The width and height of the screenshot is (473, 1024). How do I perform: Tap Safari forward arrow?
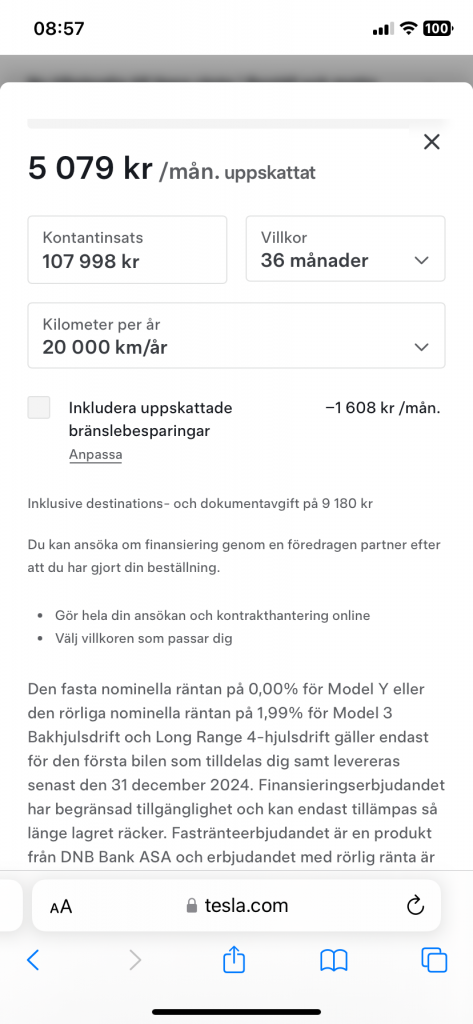point(135,959)
